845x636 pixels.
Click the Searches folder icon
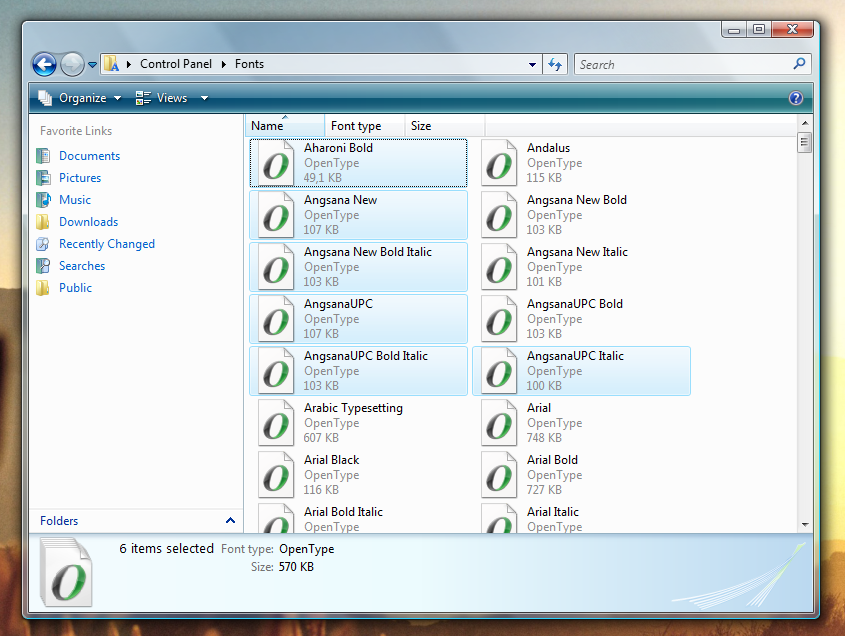pyautogui.click(x=43, y=266)
